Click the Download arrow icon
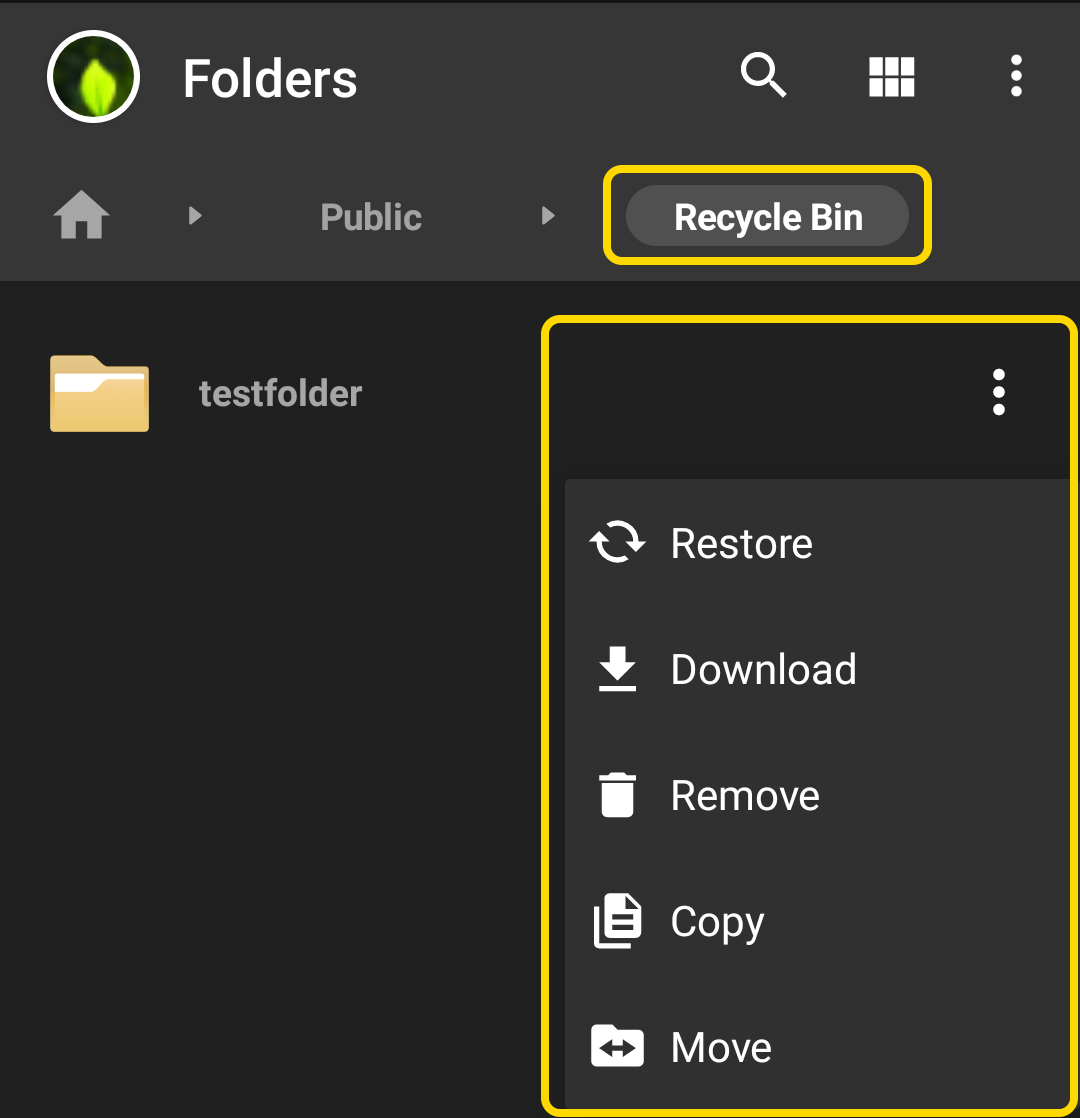This screenshot has height=1118, width=1080. 617,669
